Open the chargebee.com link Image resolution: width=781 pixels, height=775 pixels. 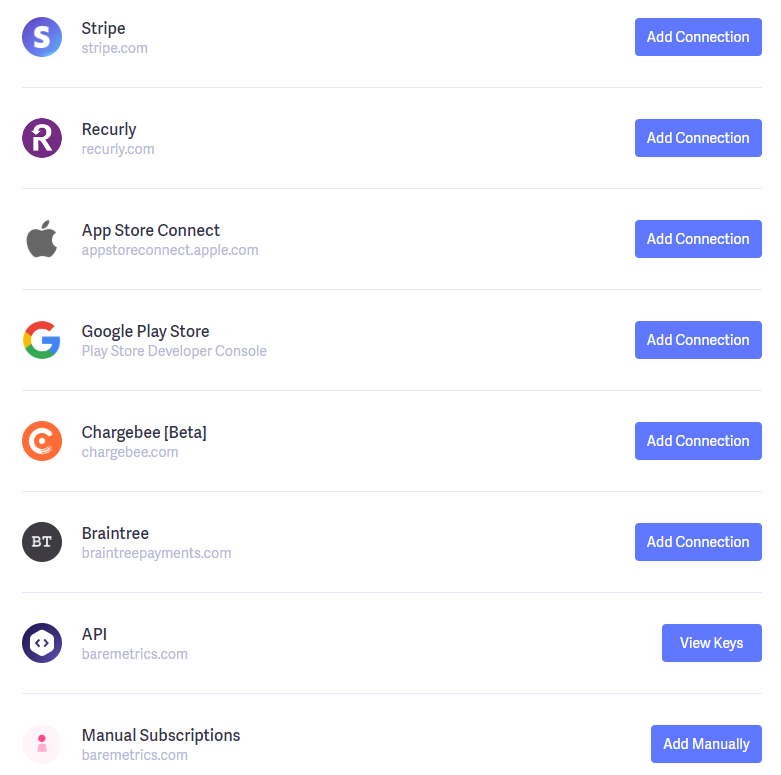(x=130, y=452)
